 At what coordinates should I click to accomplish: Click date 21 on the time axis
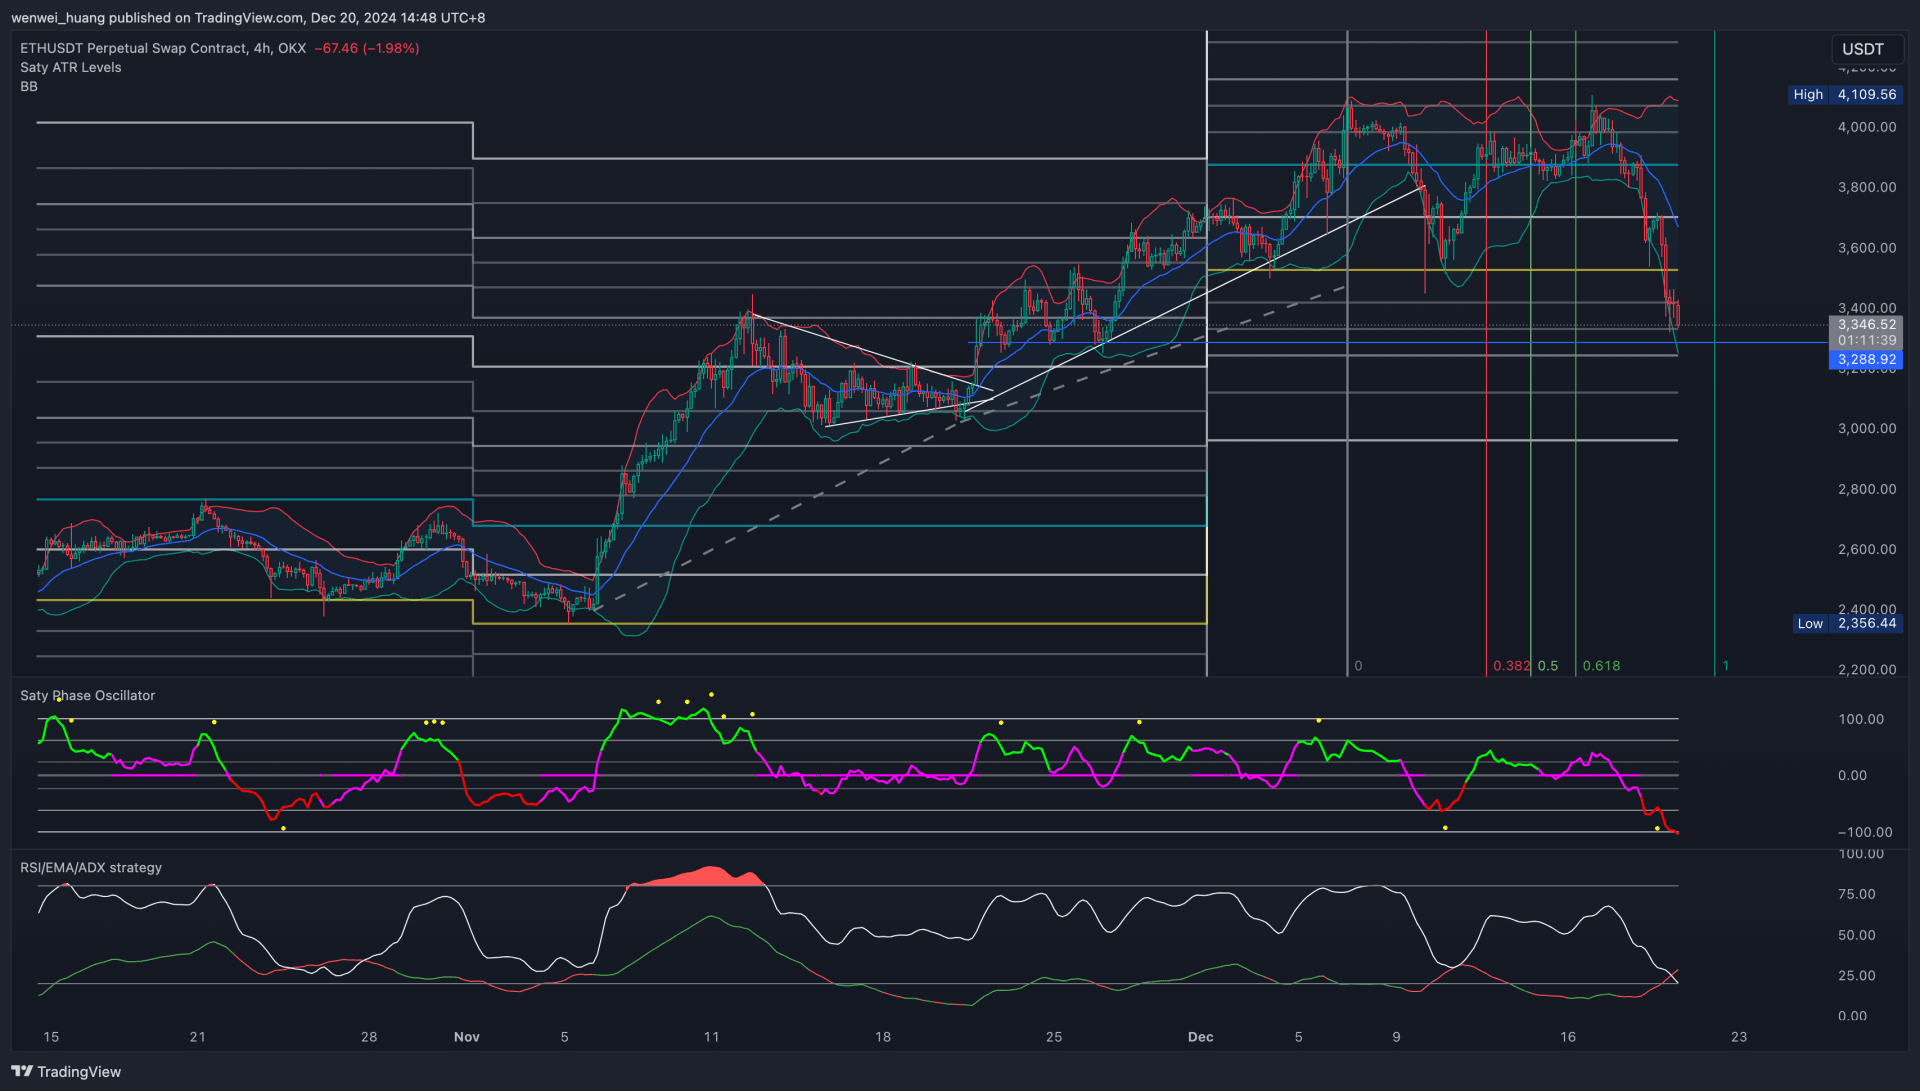tap(197, 1037)
